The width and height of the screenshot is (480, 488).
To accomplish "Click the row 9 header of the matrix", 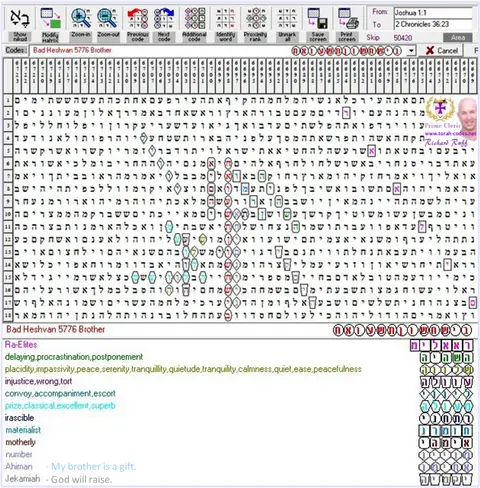I will (x=8, y=201).
